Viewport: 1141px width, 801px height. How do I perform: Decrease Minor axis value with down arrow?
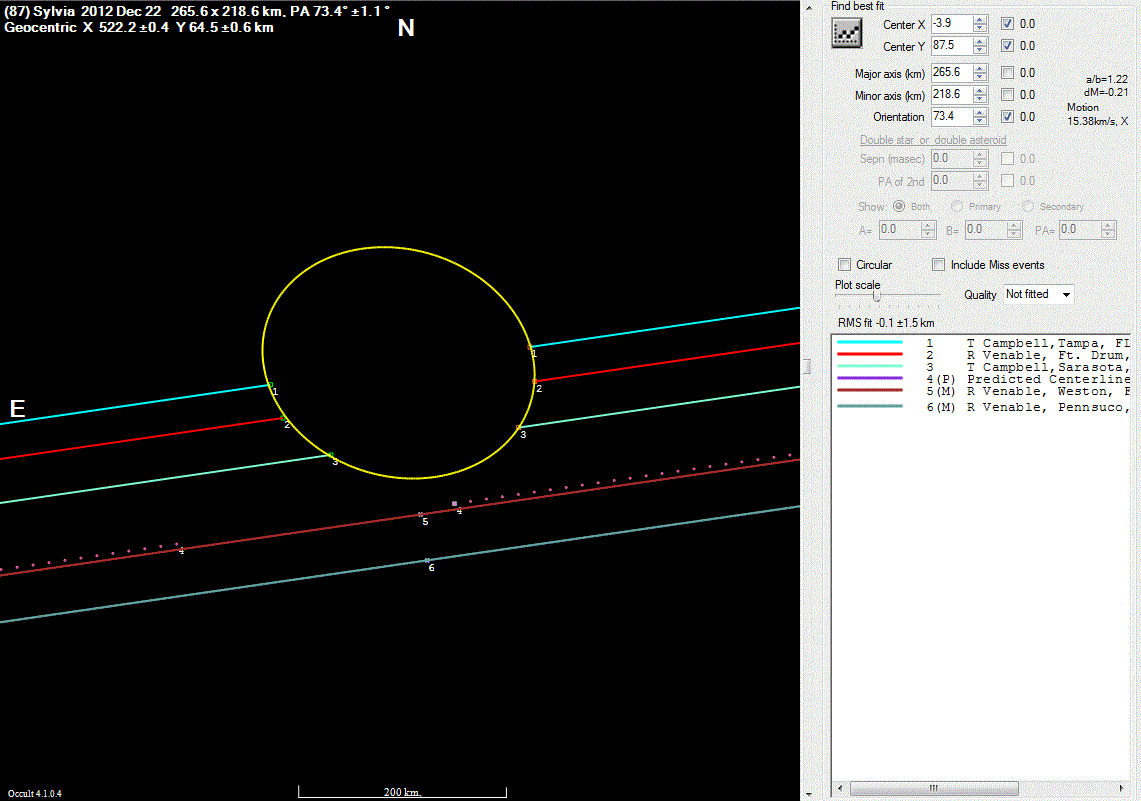click(x=980, y=99)
